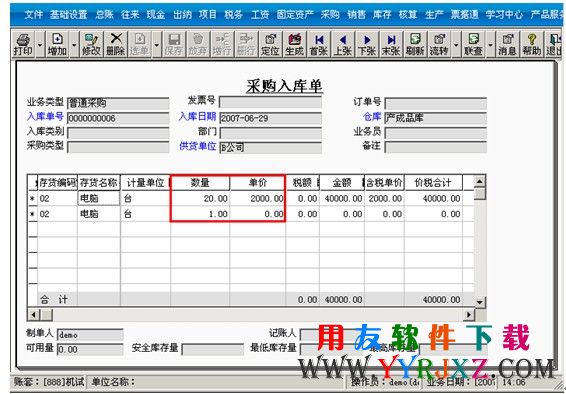Click the empty 订单号 field
Viewport: 566px width, 394px height.
coord(435,104)
